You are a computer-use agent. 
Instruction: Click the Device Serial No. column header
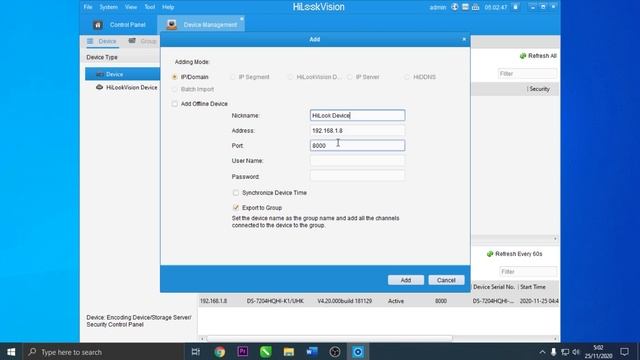coord(494,287)
